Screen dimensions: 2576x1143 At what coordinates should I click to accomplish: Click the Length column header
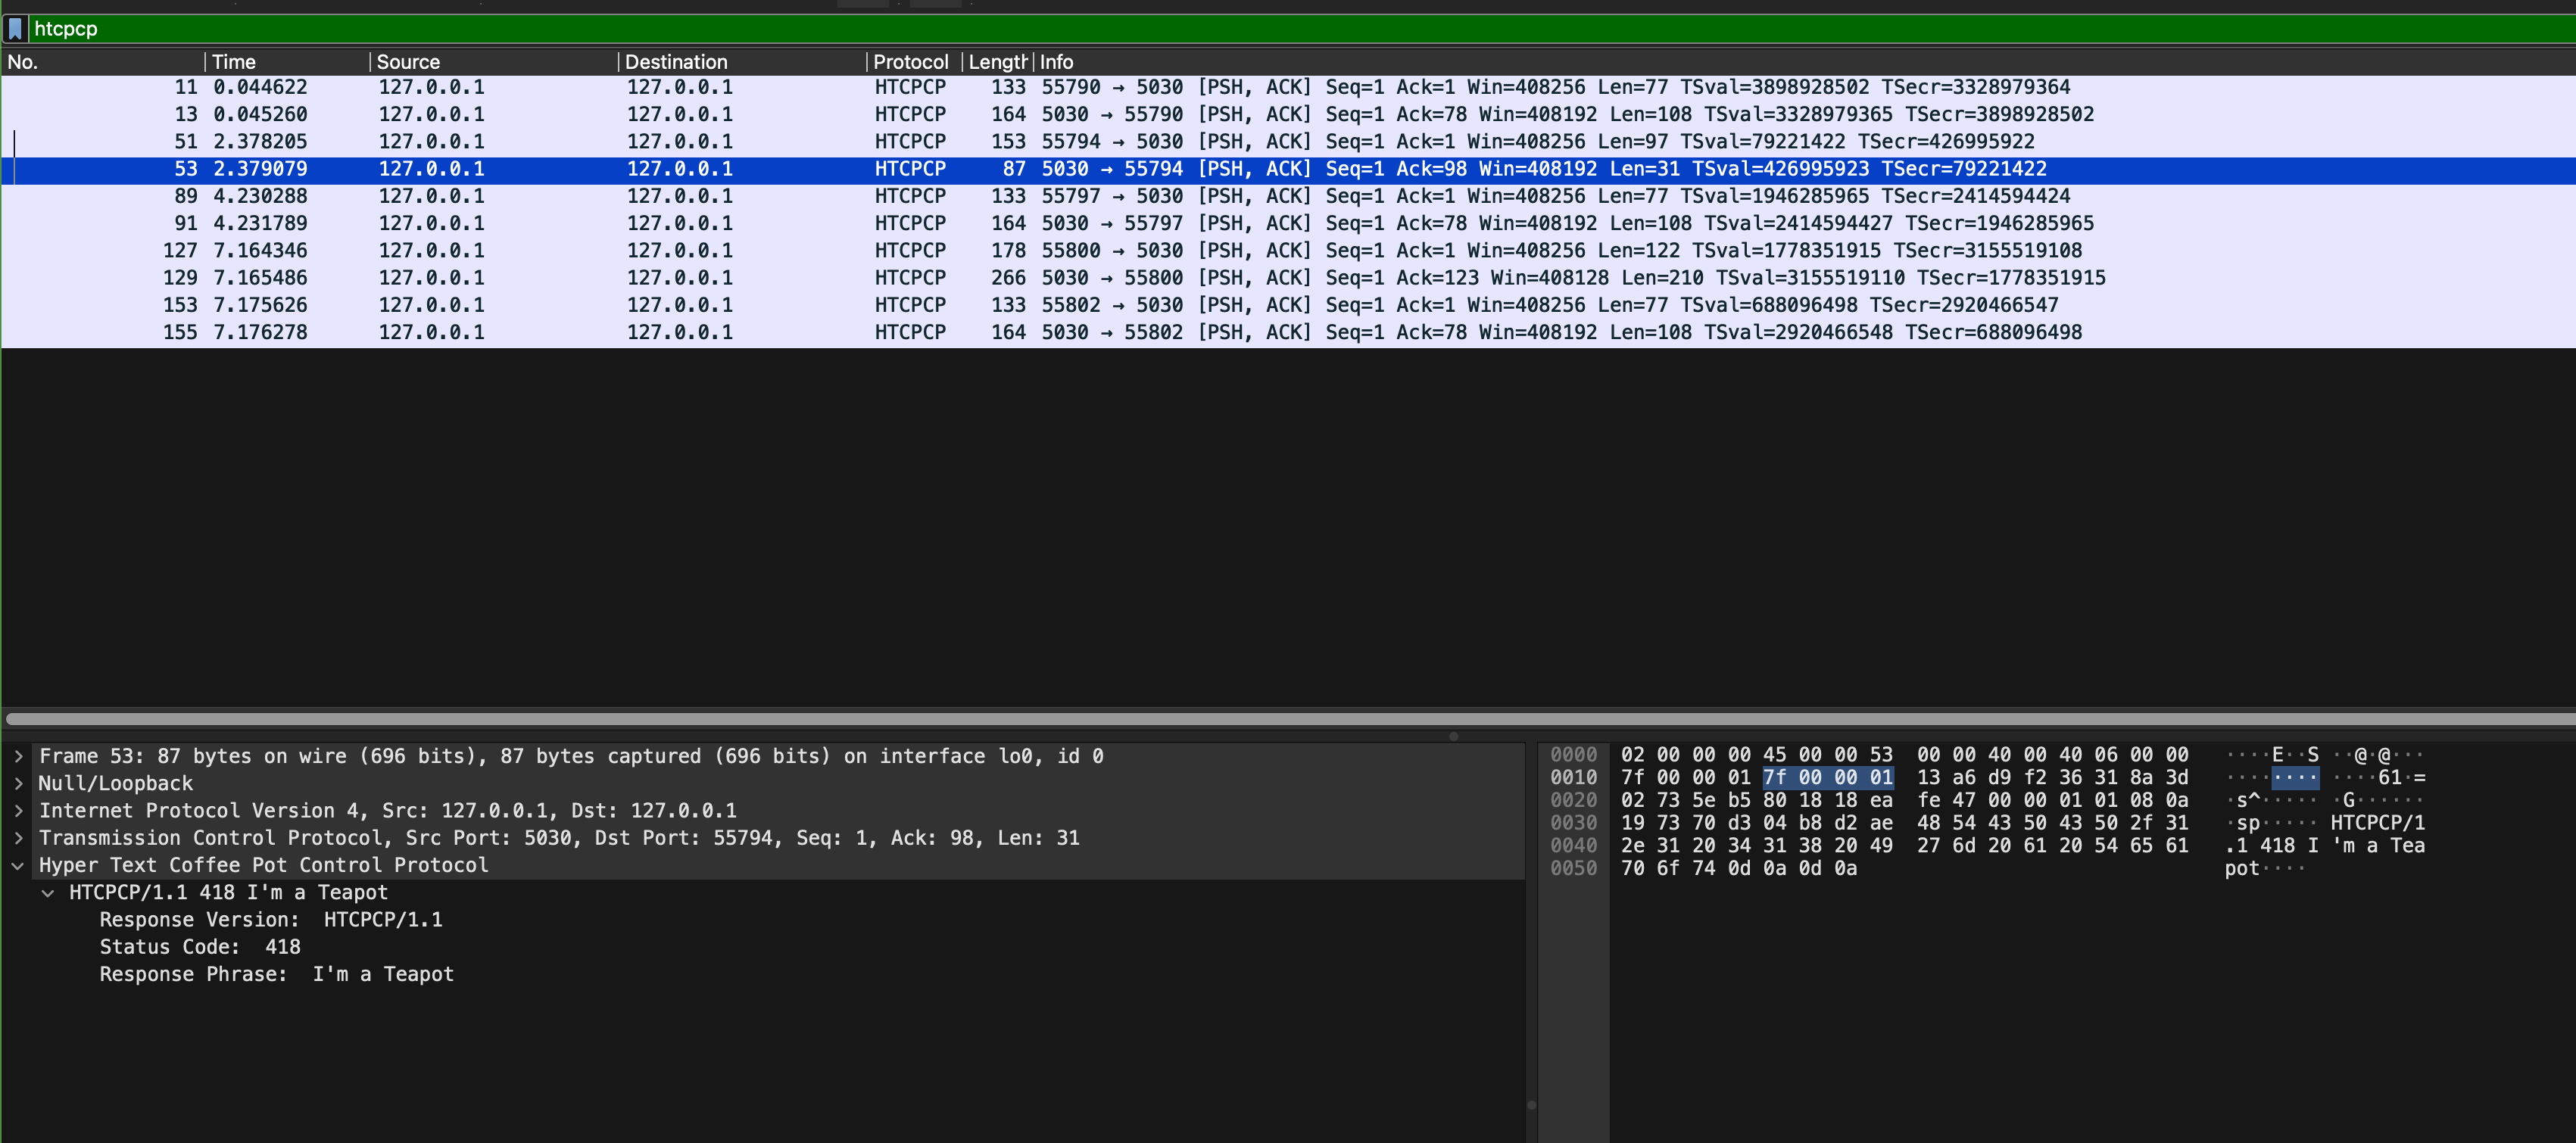click(x=996, y=62)
